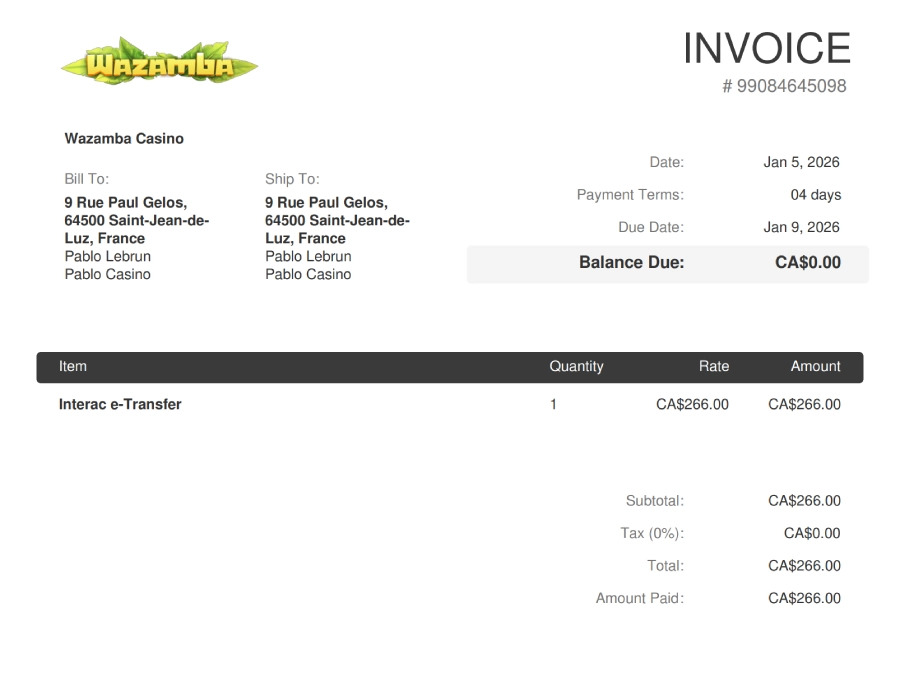
Task: Select the Interac e-Transfer line item
Action: click(x=120, y=405)
